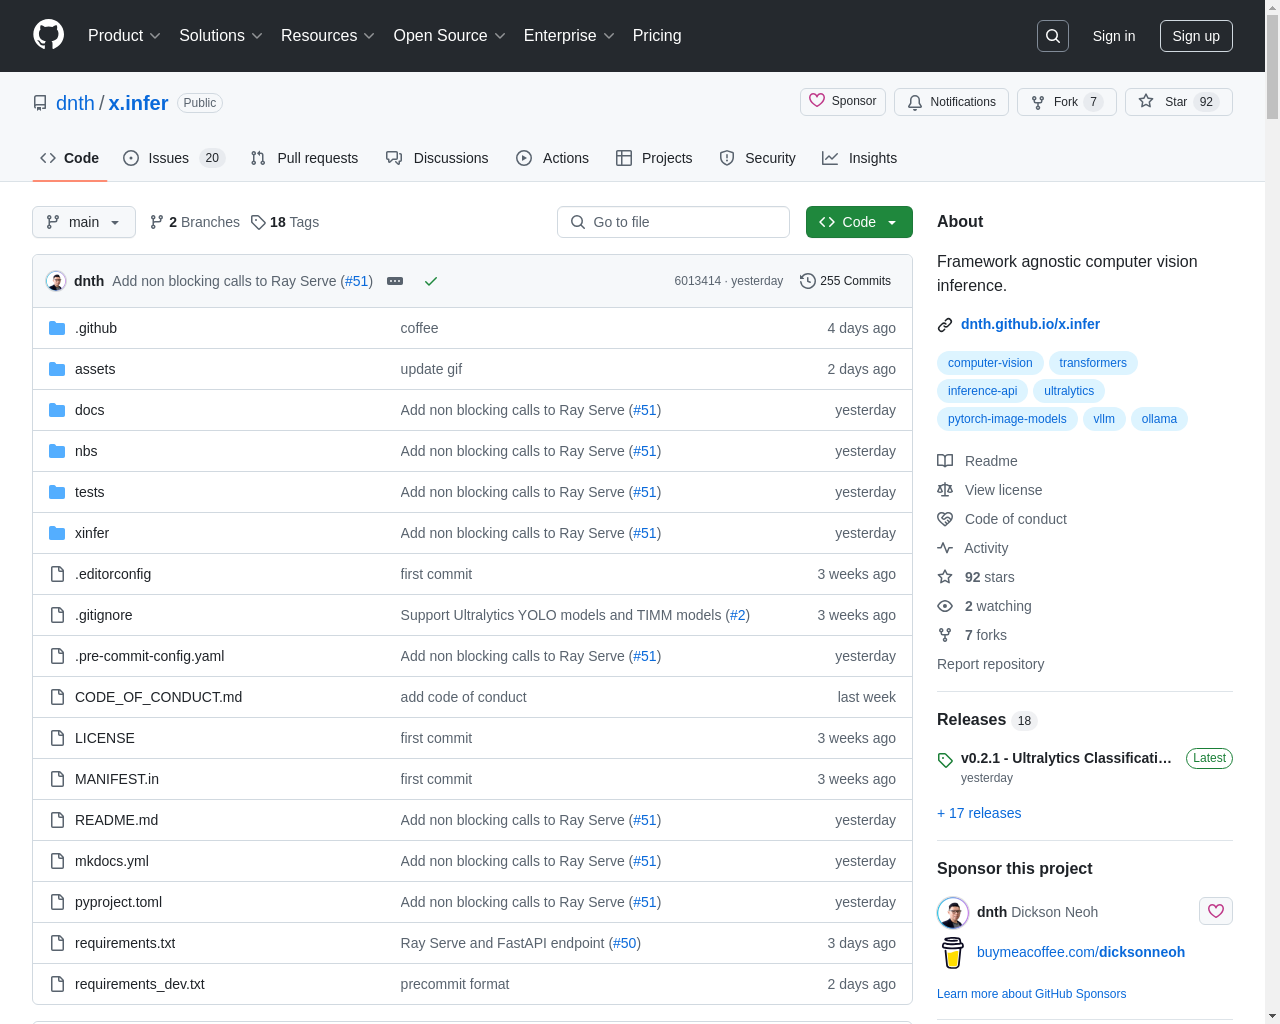Show + 17 releases
The height and width of the screenshot is (1024, 1280).
click(979, 813)
